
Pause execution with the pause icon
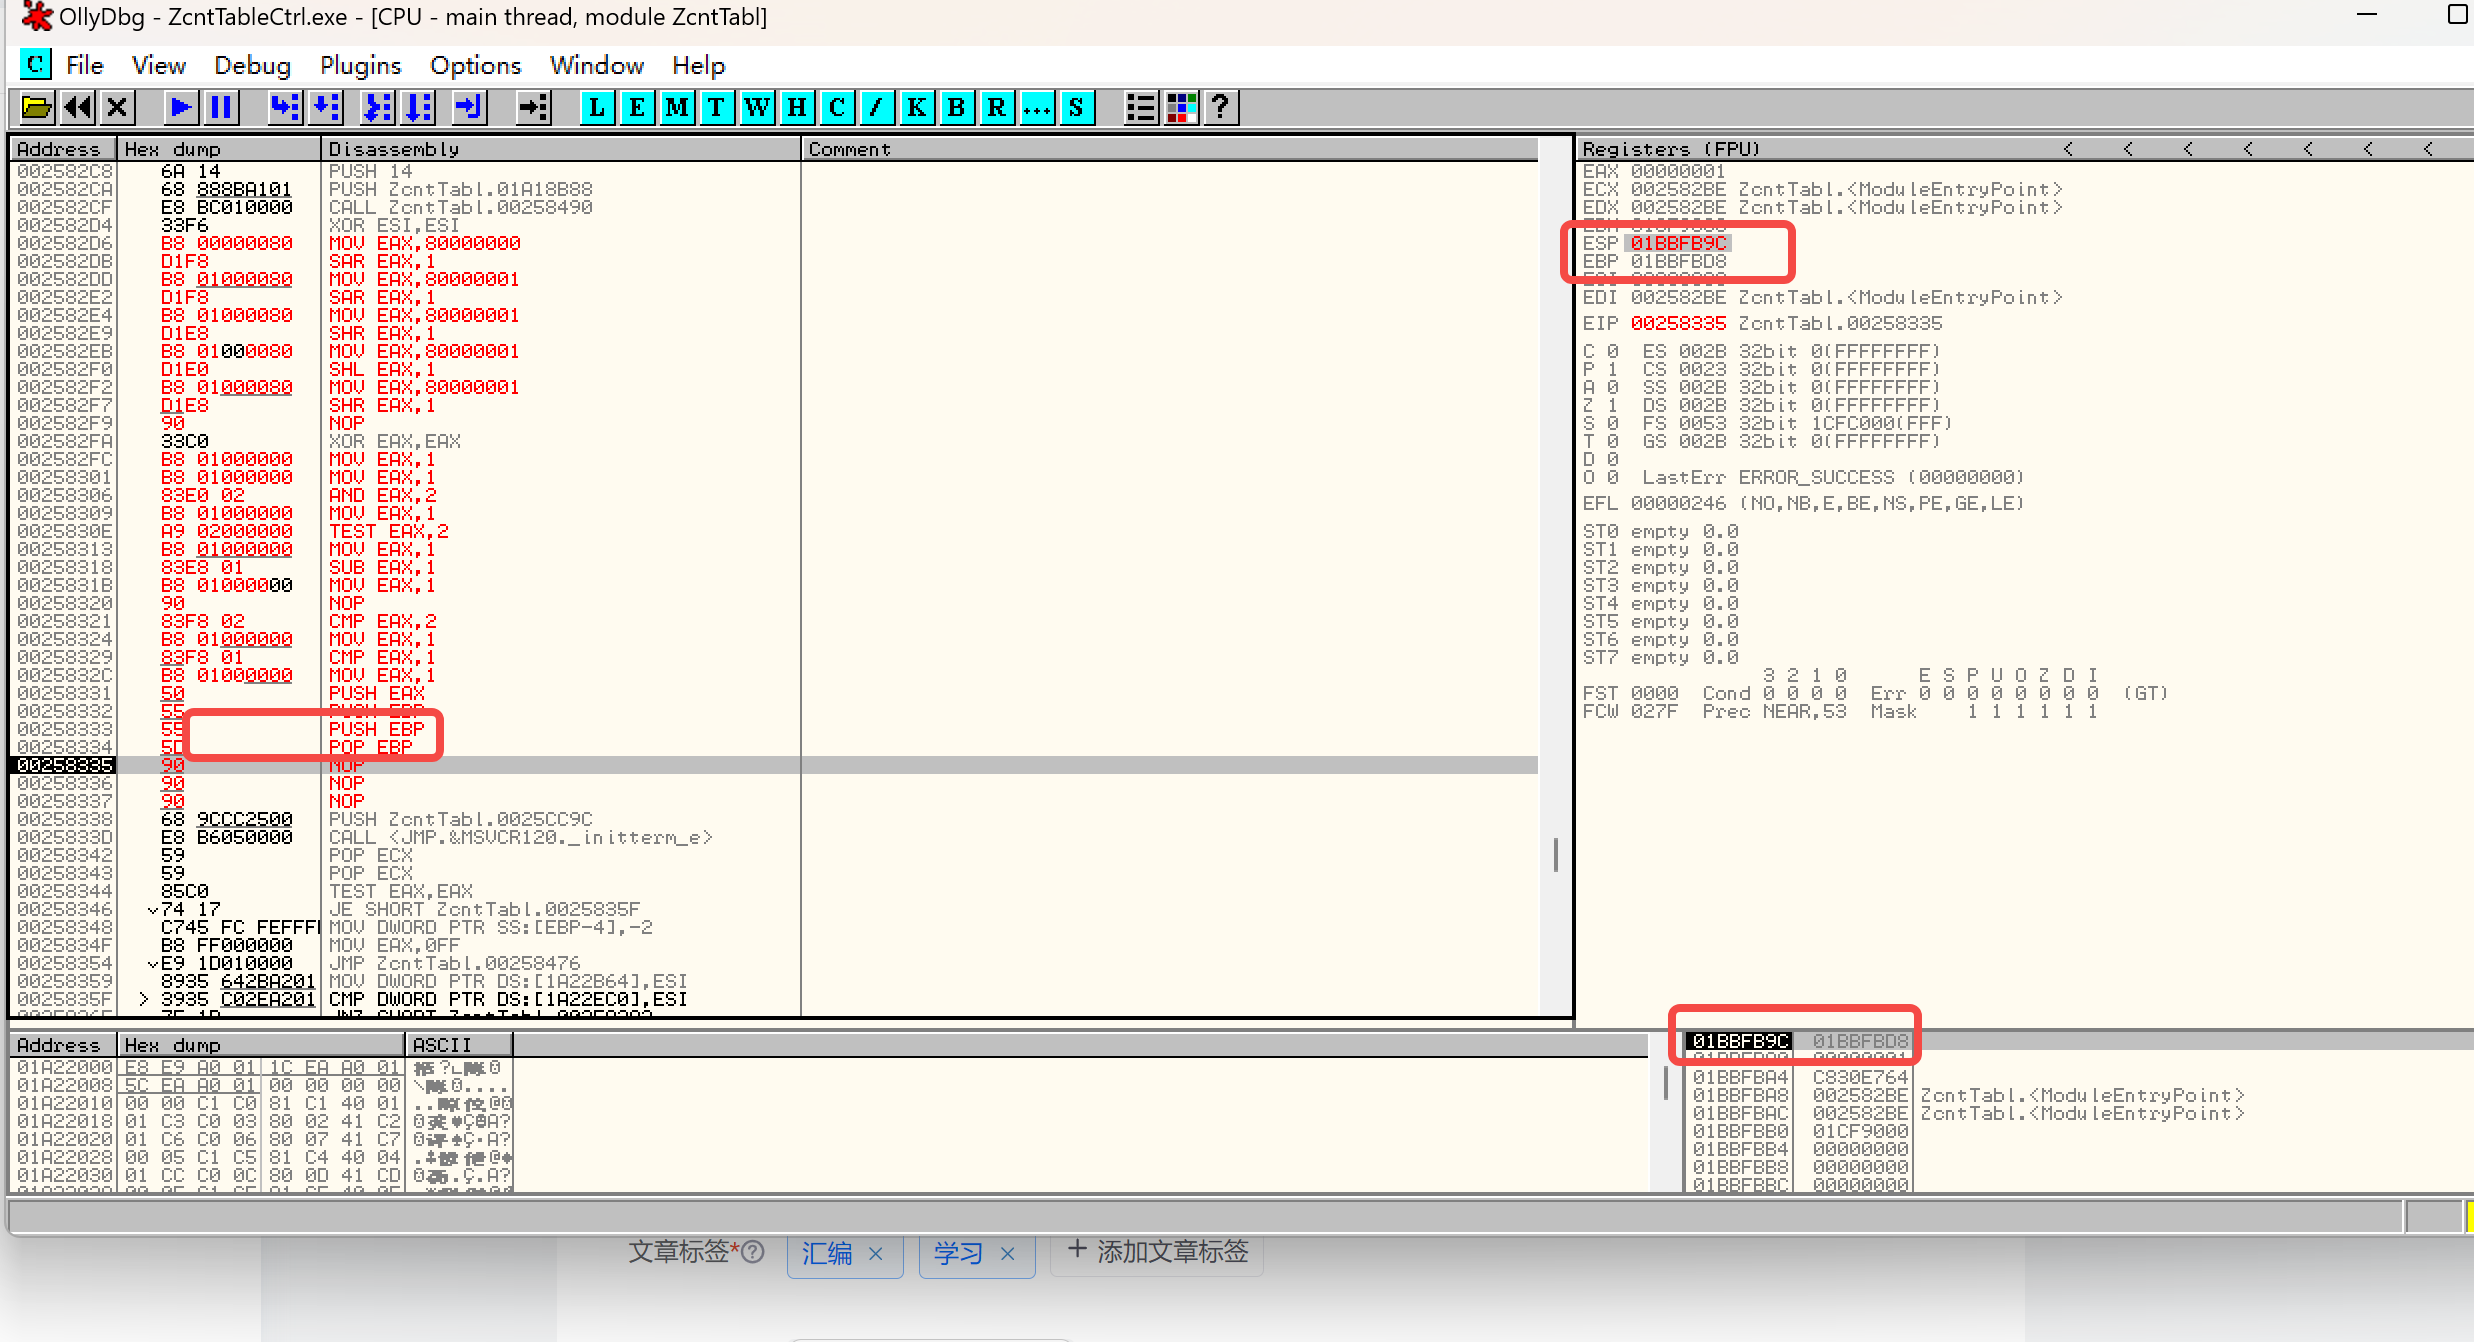[x=222, y=107]
